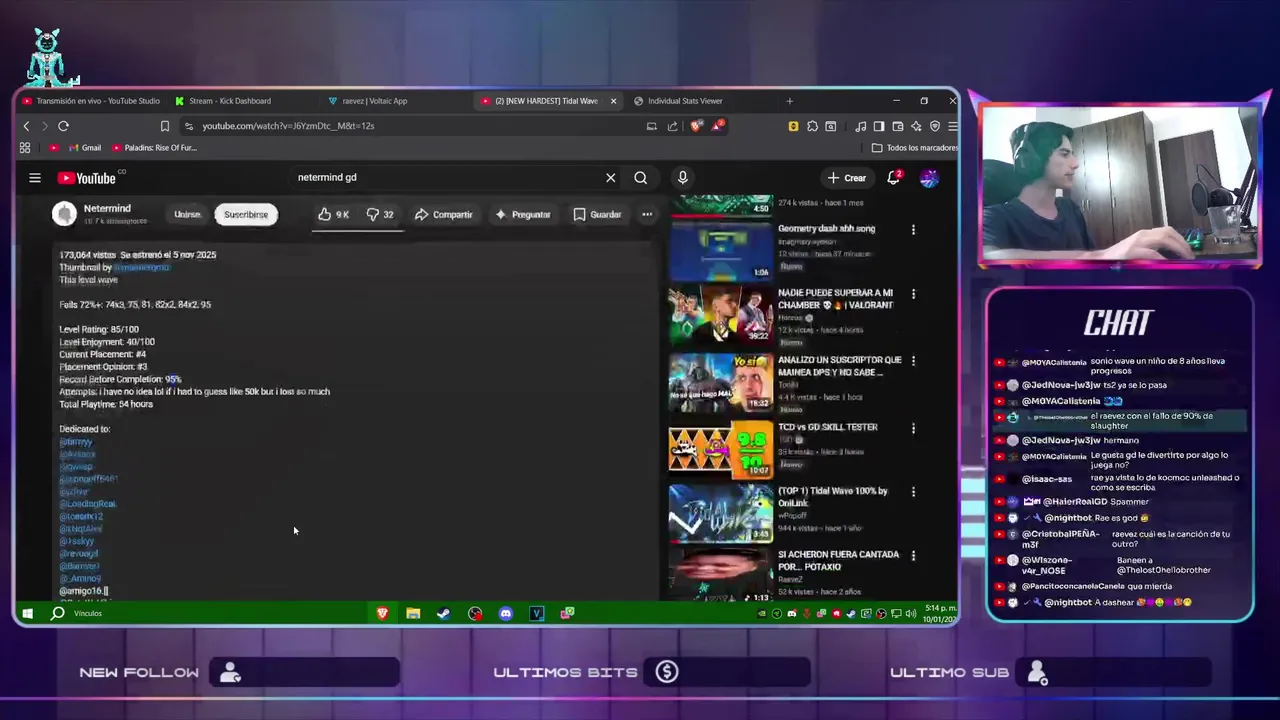Reload the browser page
The height and width of the screenshot is (720, 1280).
63,126
